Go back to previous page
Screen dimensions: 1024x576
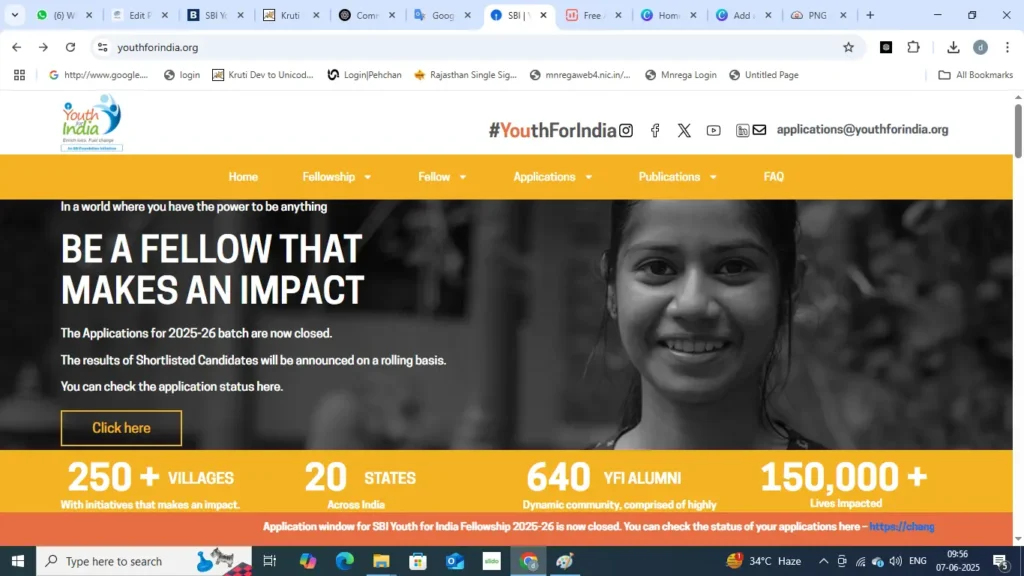pyautogui.click(x=16, y=47)
